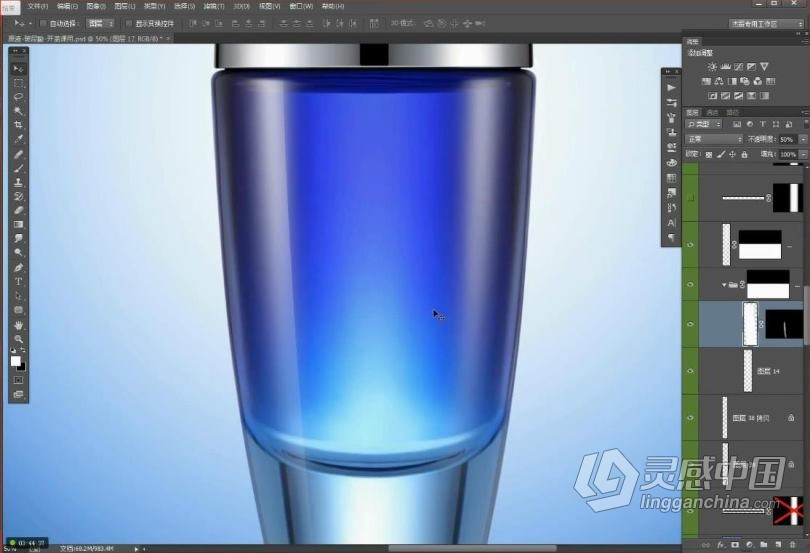Toggle show transform controls checkbox (显示变换控件)
810x553 pixels.
coord(129,23)
